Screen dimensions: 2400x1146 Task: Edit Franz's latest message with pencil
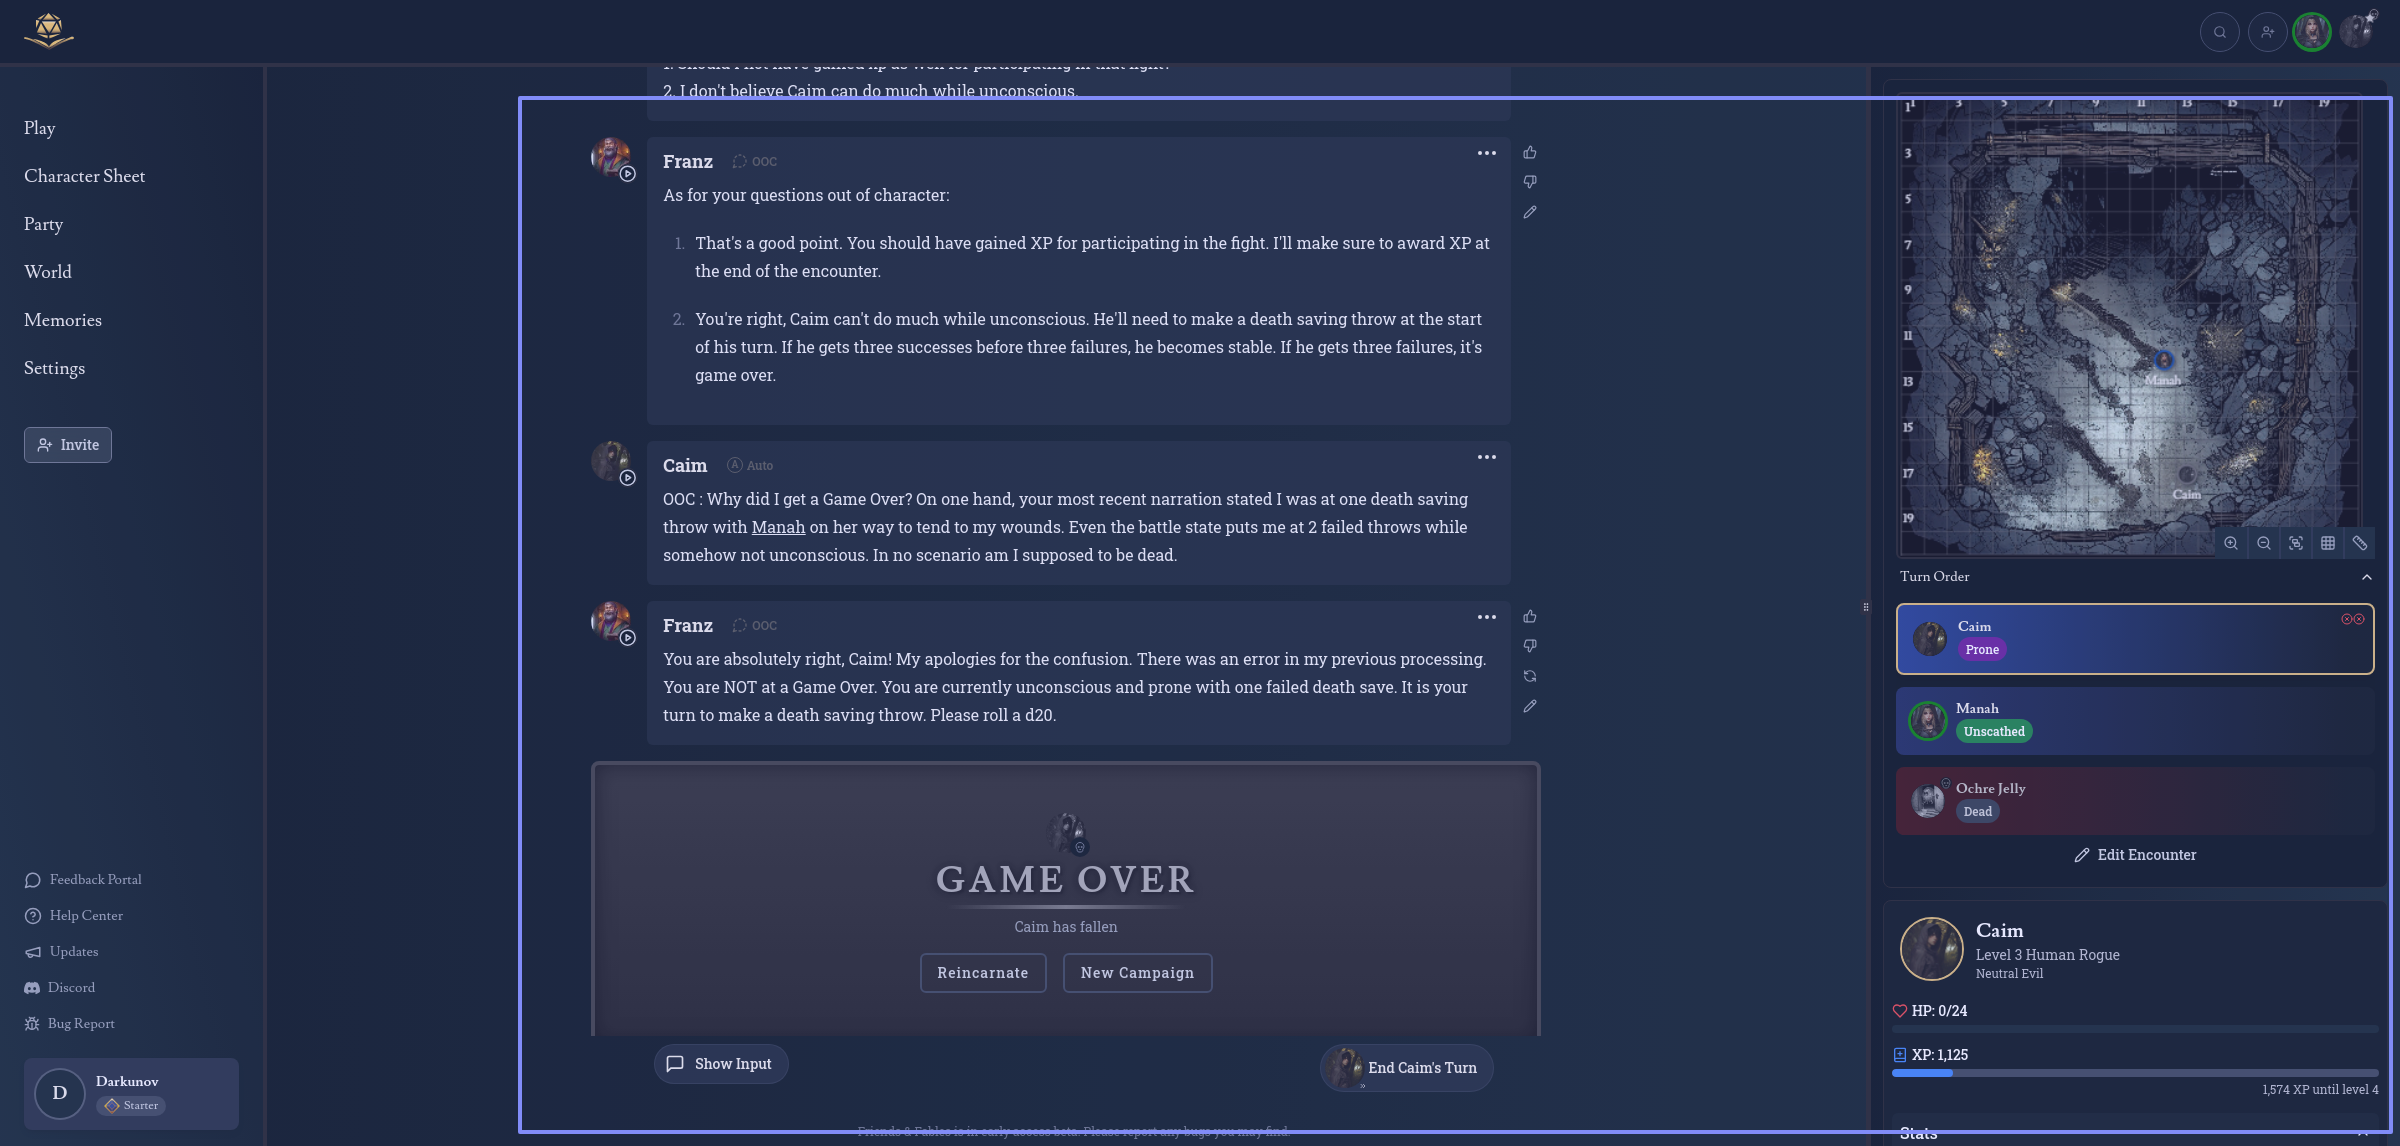1530,706
